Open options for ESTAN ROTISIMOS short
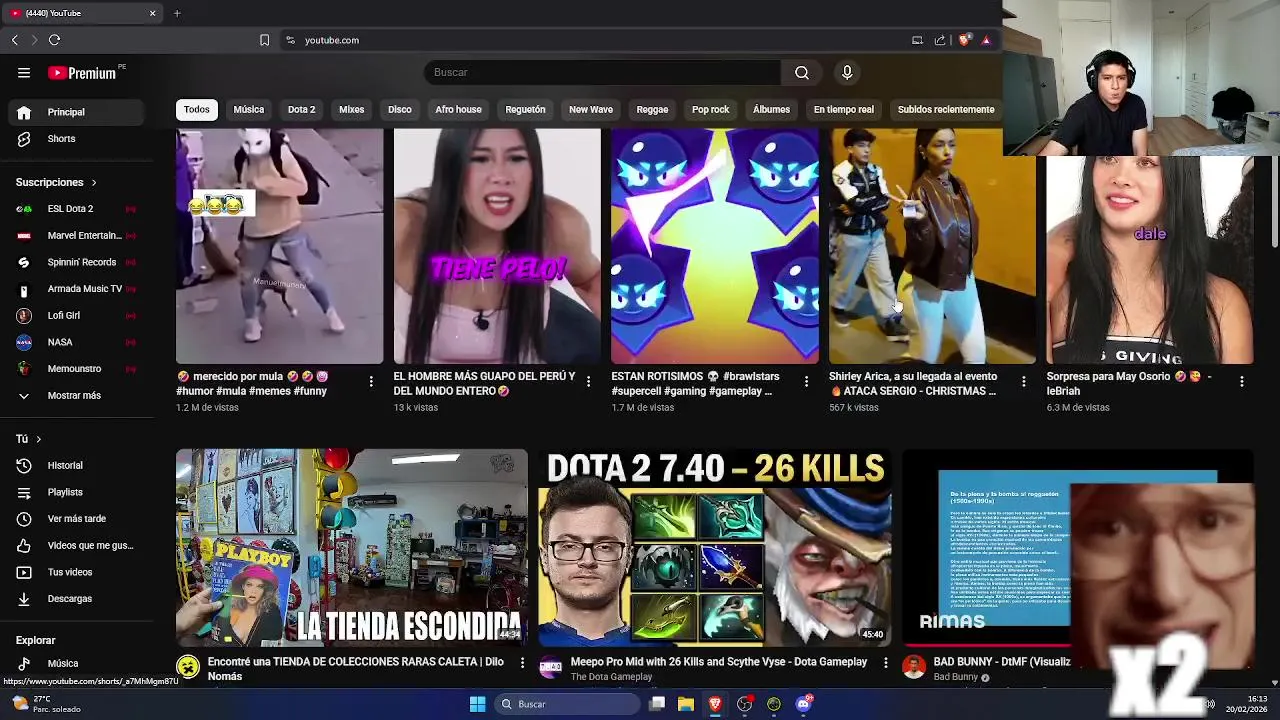 [x=806, y=381]
